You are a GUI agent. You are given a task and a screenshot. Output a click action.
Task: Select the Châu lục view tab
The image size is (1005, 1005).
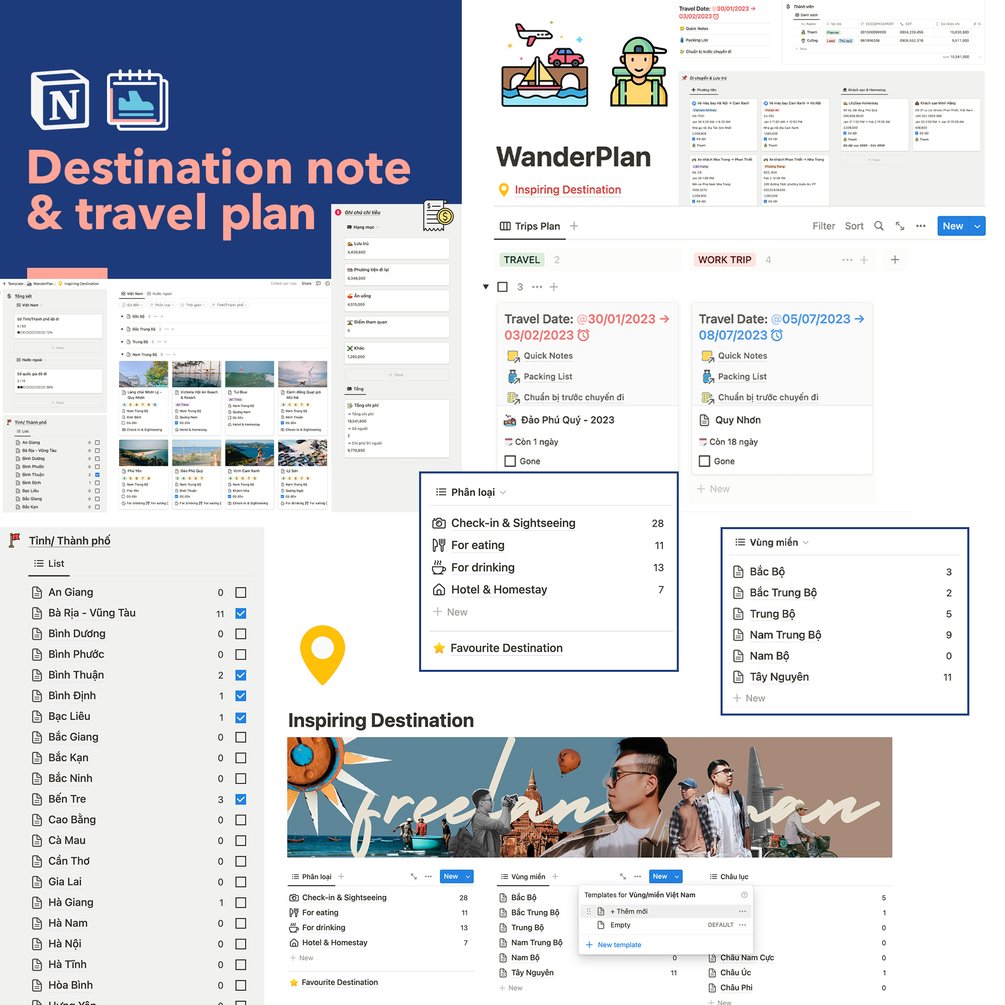coord(729,876)
